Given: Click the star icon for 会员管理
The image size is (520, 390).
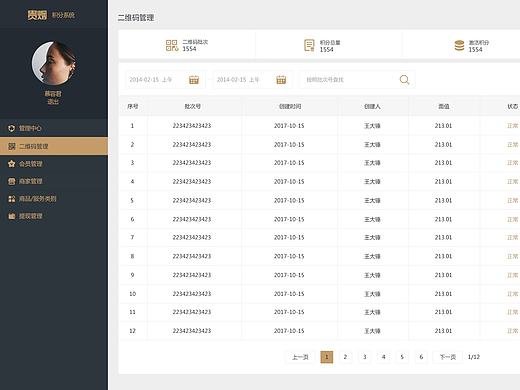Looking at the screenshot, I should coord(12,164).
